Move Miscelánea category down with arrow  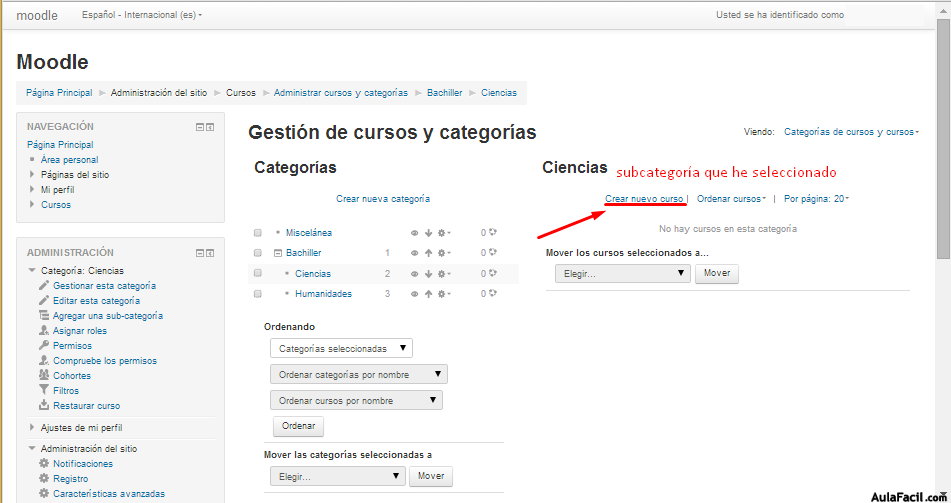point(428,233)
